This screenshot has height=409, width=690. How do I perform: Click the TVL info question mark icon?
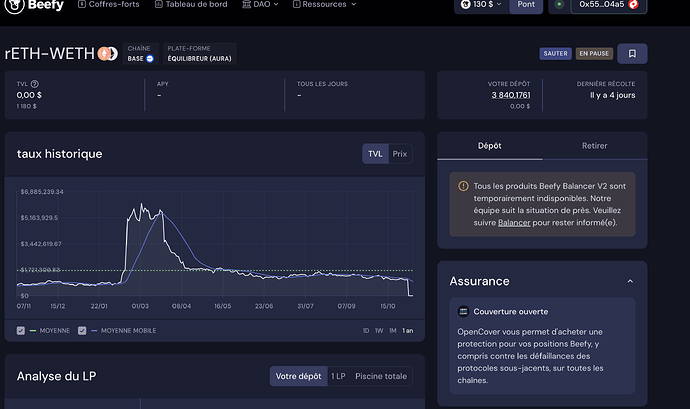click(35, 84)
